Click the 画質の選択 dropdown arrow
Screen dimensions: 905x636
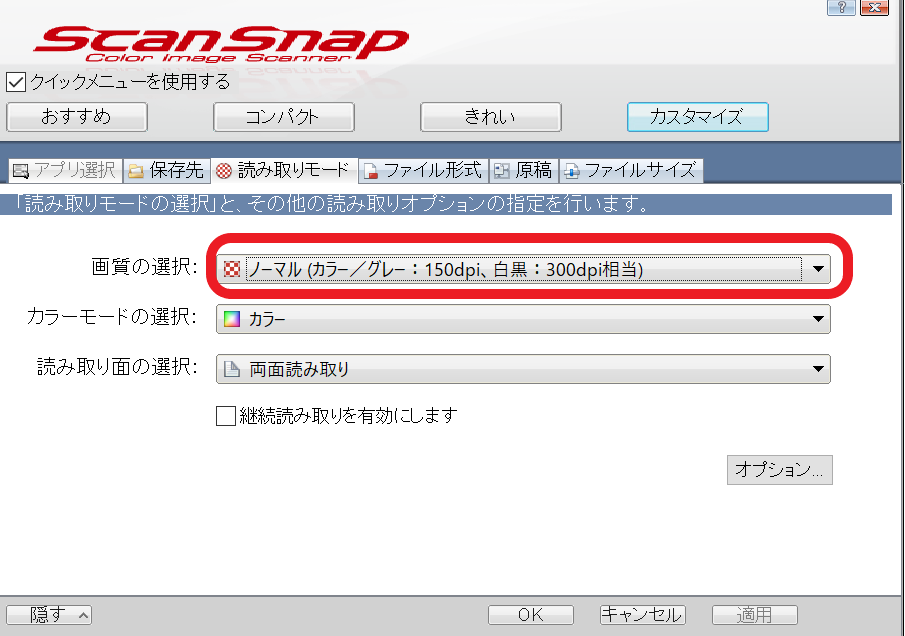click(x=818, y=269)
